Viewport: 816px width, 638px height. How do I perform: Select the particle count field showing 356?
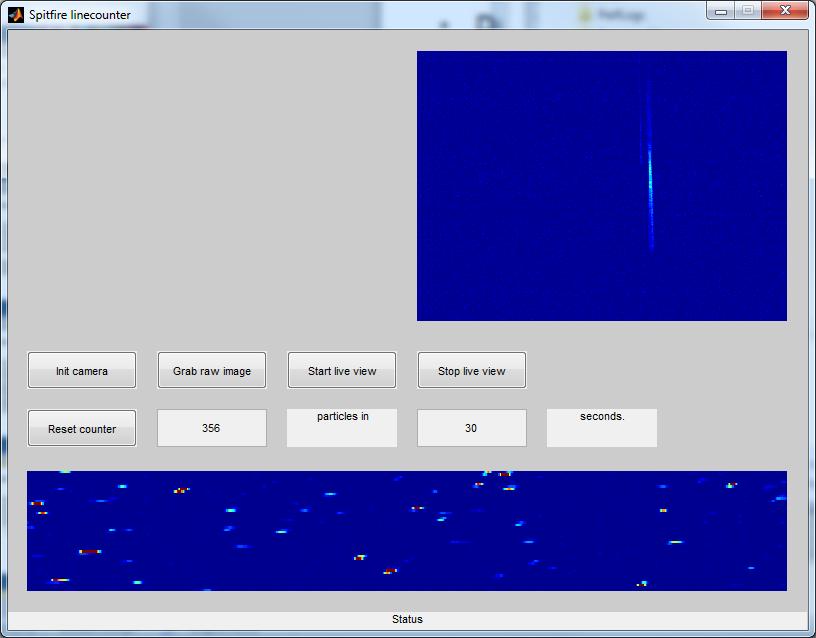coord(212,428)
